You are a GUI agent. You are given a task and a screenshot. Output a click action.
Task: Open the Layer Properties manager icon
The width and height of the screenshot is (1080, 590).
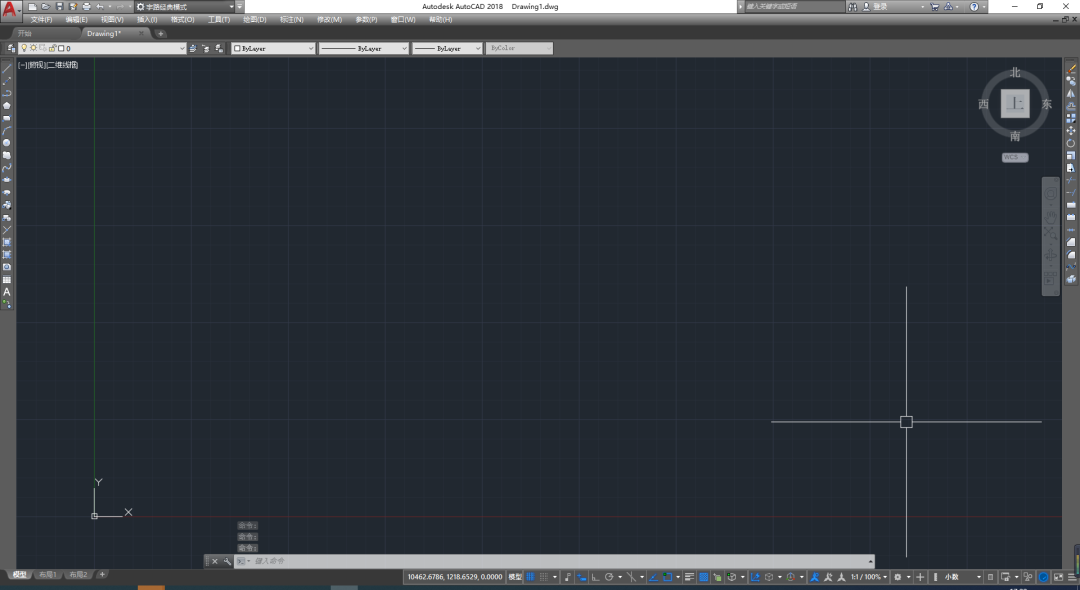11,48
